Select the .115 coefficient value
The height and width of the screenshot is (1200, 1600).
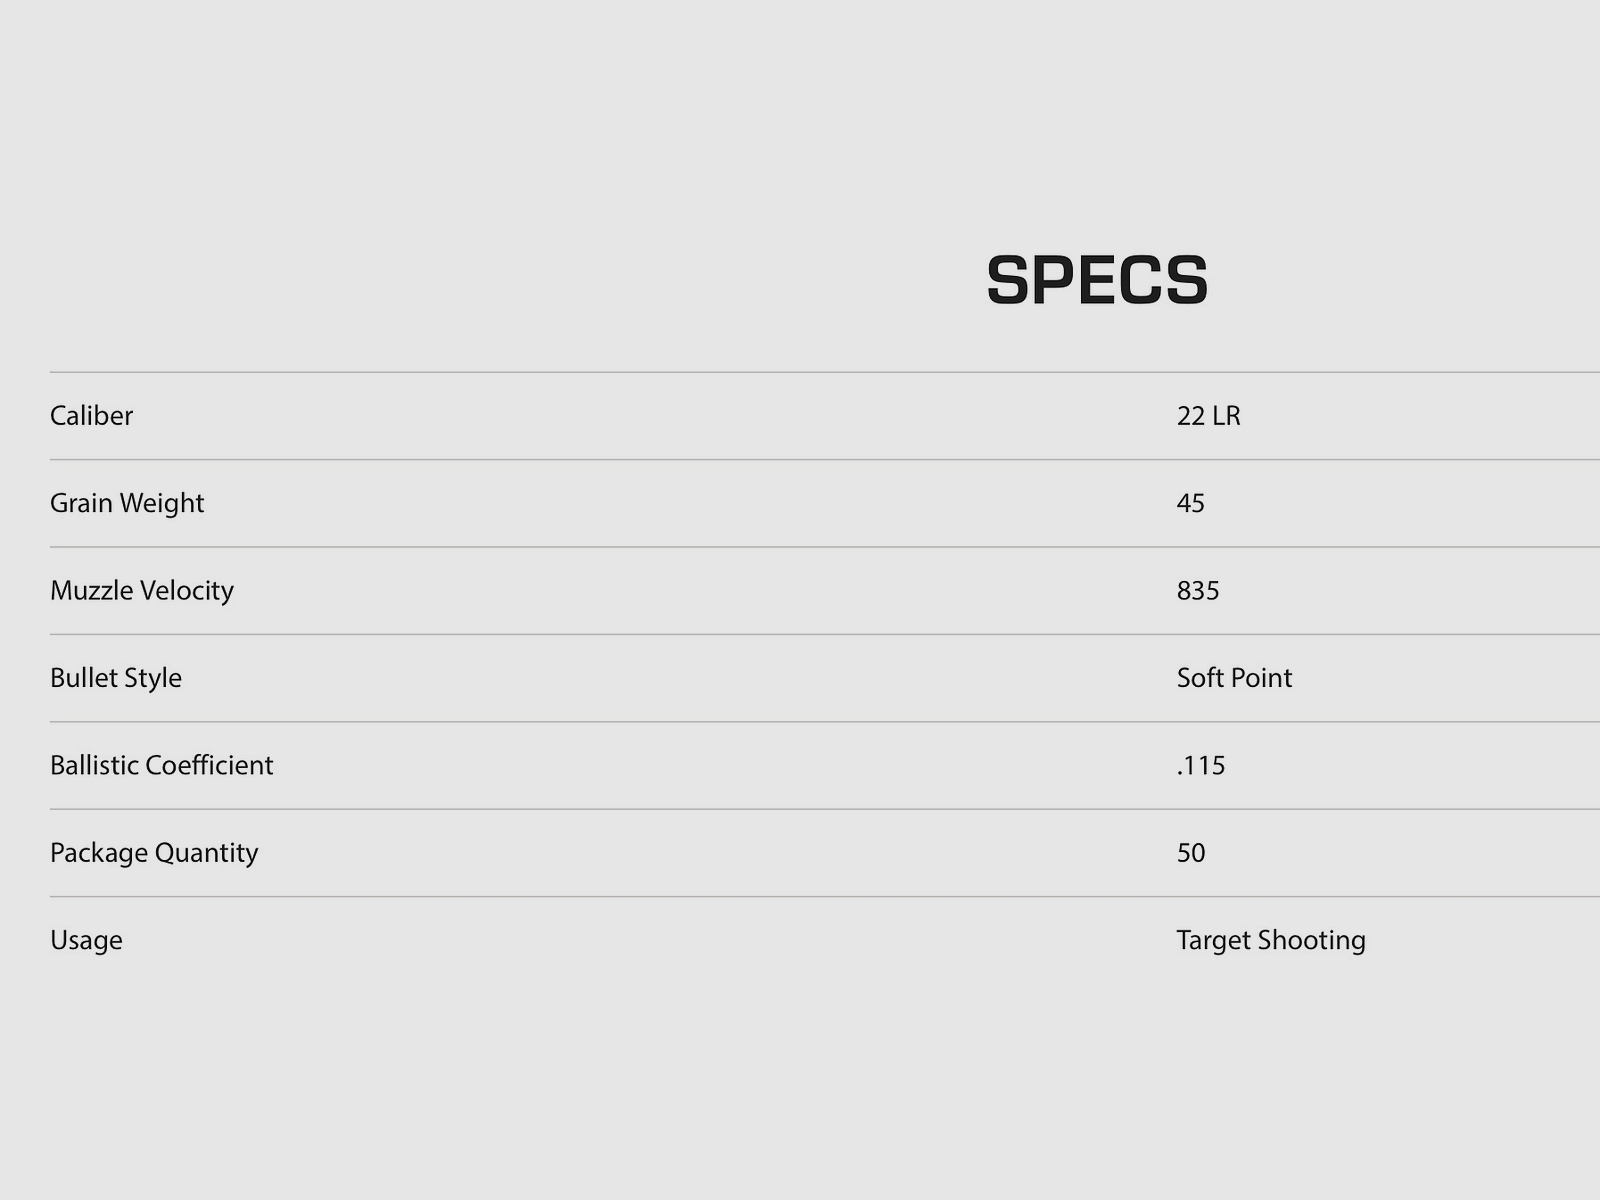[x=1200, y=766]
